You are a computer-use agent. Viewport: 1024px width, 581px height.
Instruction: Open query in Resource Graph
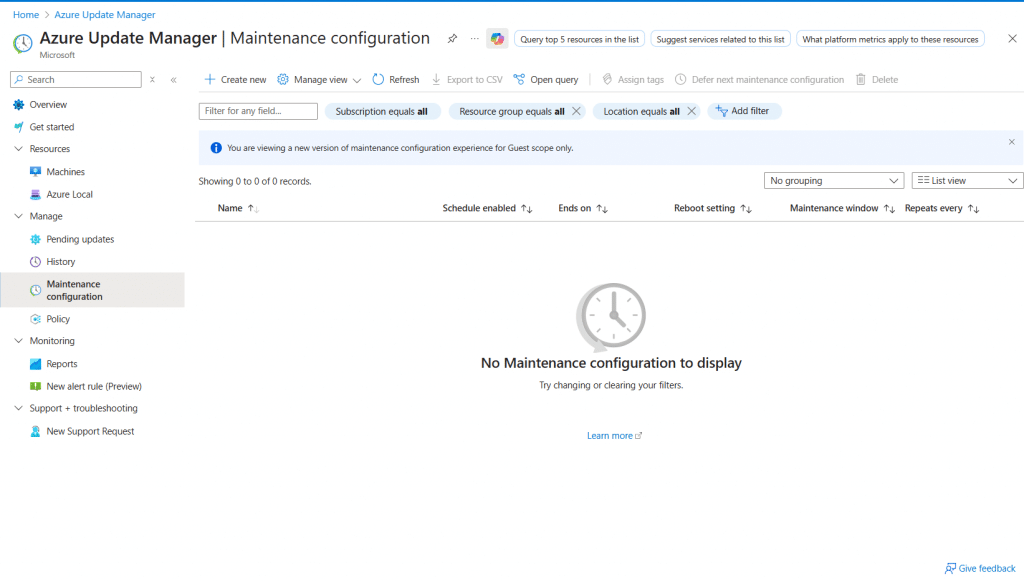coord(546,80)
